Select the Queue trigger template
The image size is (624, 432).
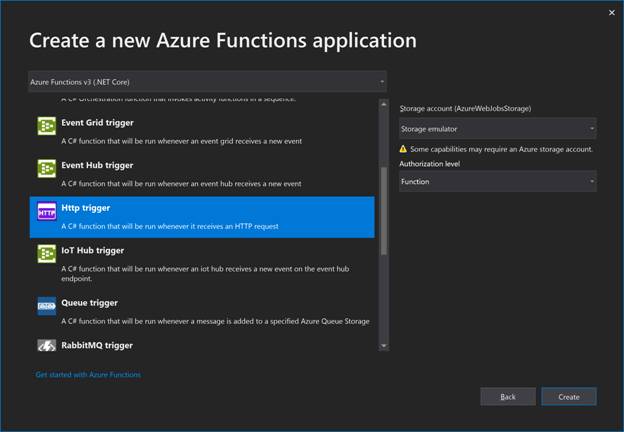[202, 312]
